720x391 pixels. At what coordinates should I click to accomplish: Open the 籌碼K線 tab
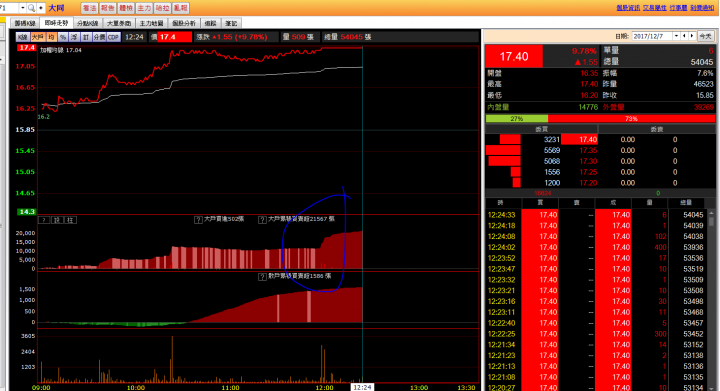coord(25,23)
